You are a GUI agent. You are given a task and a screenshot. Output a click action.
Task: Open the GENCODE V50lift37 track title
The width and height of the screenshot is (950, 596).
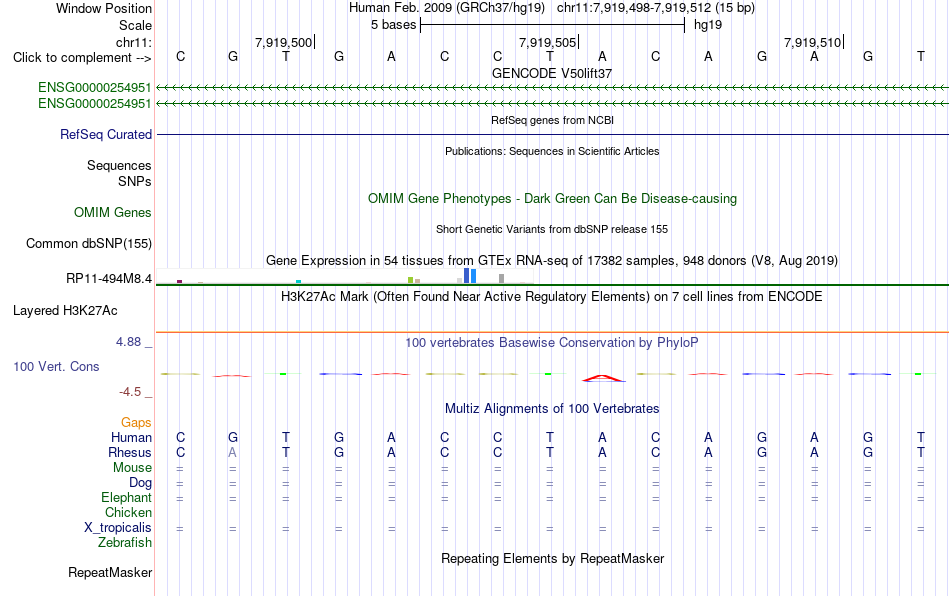pos(552,73)
